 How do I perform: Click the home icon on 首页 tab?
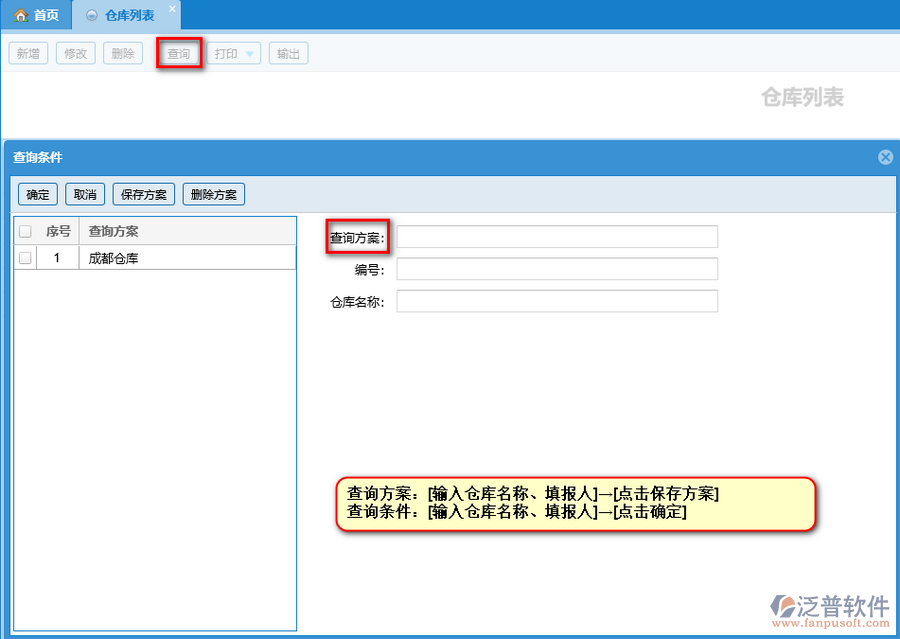[x=20, y=15]
